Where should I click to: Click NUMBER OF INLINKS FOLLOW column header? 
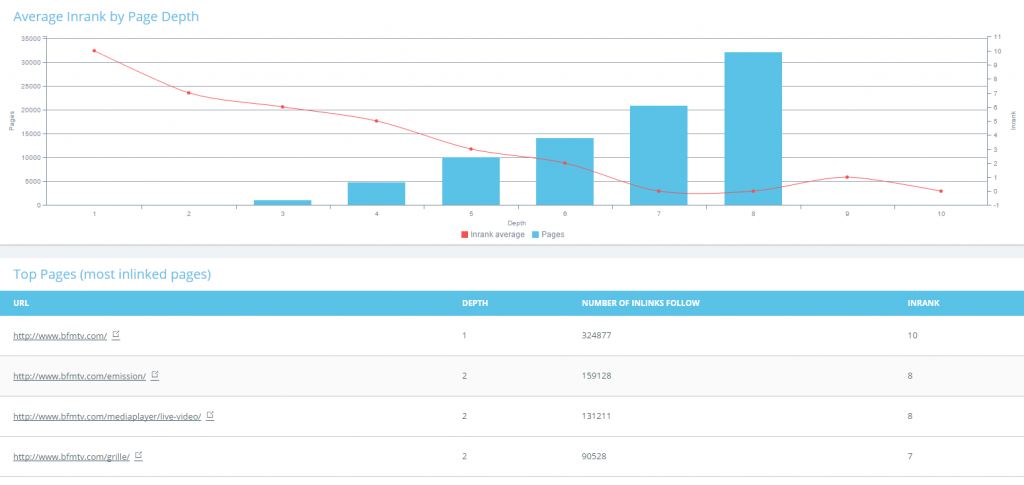click(641, 304)
